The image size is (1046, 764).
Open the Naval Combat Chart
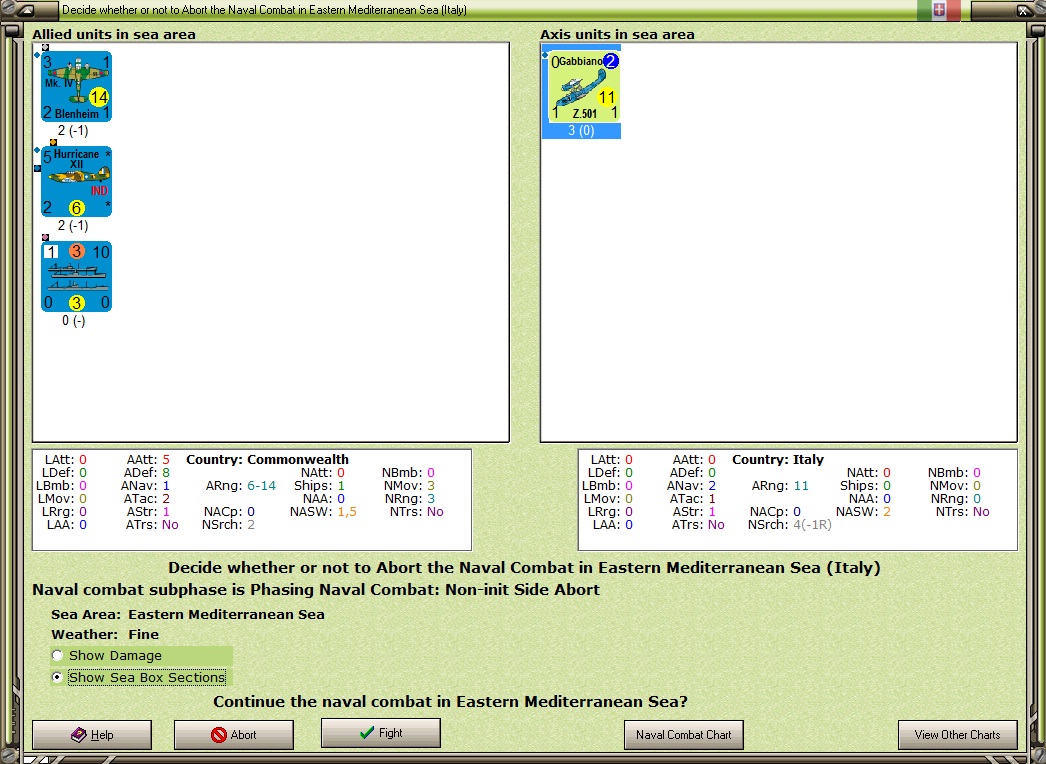(x=684, y=735)
